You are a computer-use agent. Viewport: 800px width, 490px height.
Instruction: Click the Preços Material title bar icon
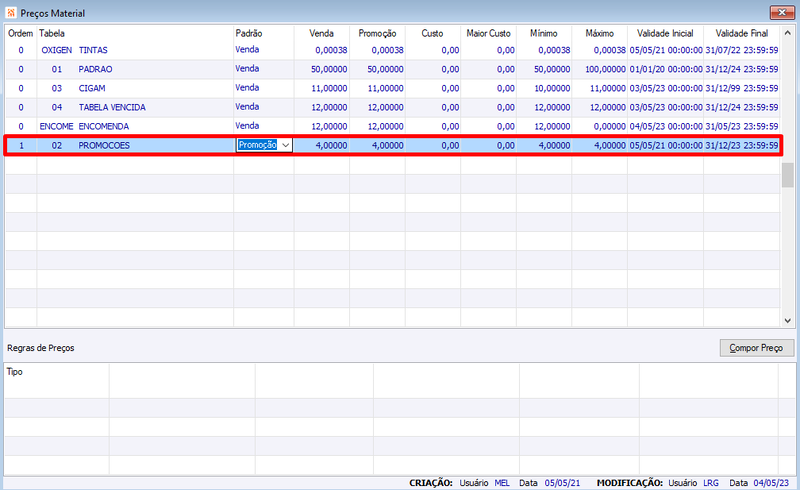[x=11, y=13]
